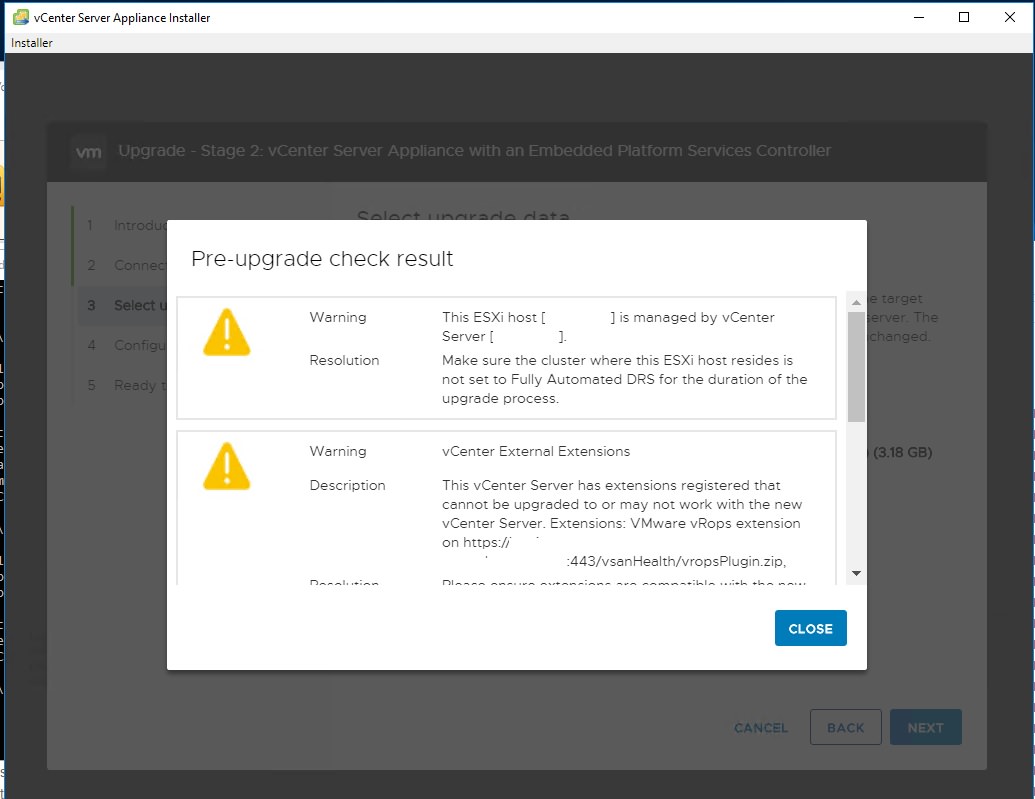Maximize the installer window
1035x799 pixels.
964,17
